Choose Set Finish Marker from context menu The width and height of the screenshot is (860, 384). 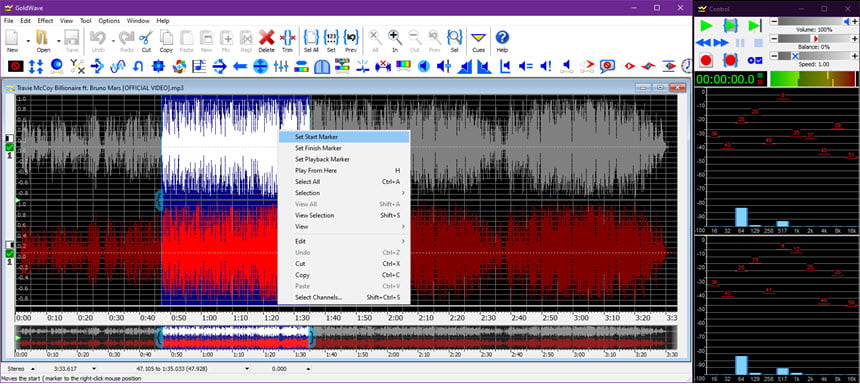click(x=344, y=148)
